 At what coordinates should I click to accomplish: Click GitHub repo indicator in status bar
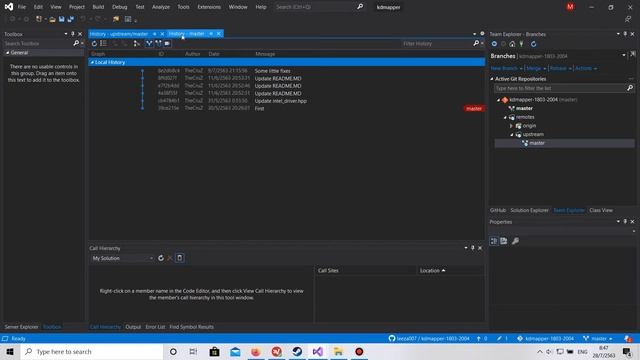429,338
